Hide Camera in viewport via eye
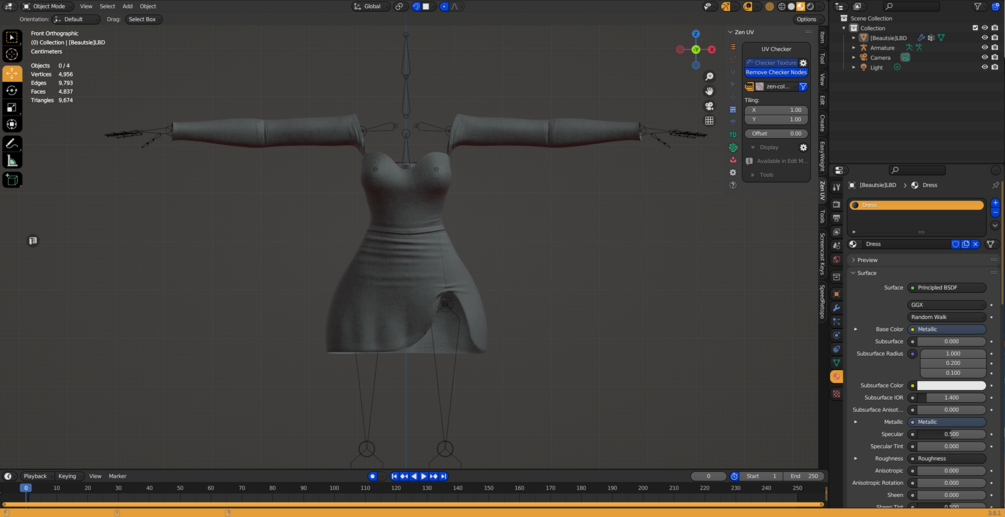The width and height of the screenshot is (1005, 517). (984, 57)
